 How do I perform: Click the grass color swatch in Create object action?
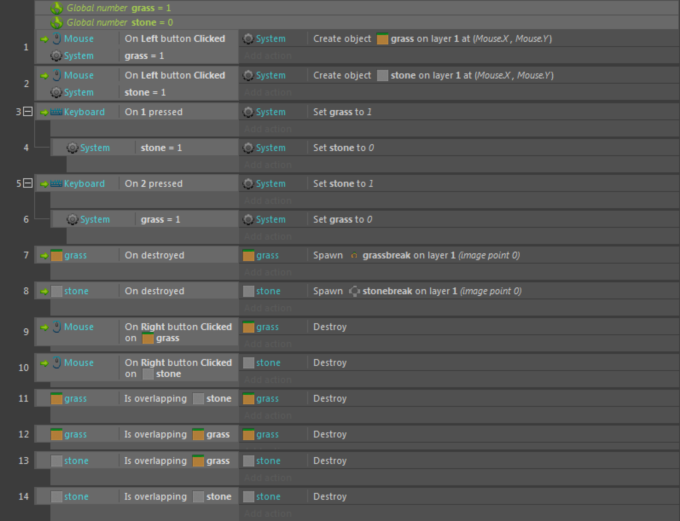382,39
